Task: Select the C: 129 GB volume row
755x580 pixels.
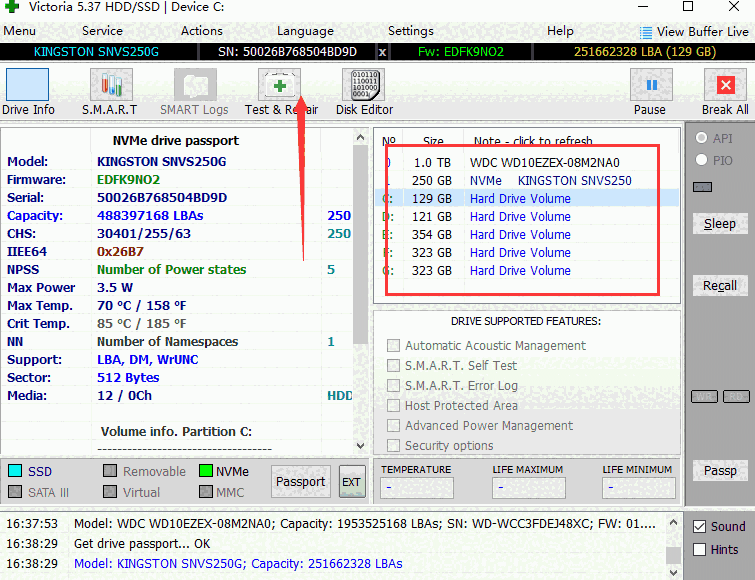Action: (x=527, y=198)
